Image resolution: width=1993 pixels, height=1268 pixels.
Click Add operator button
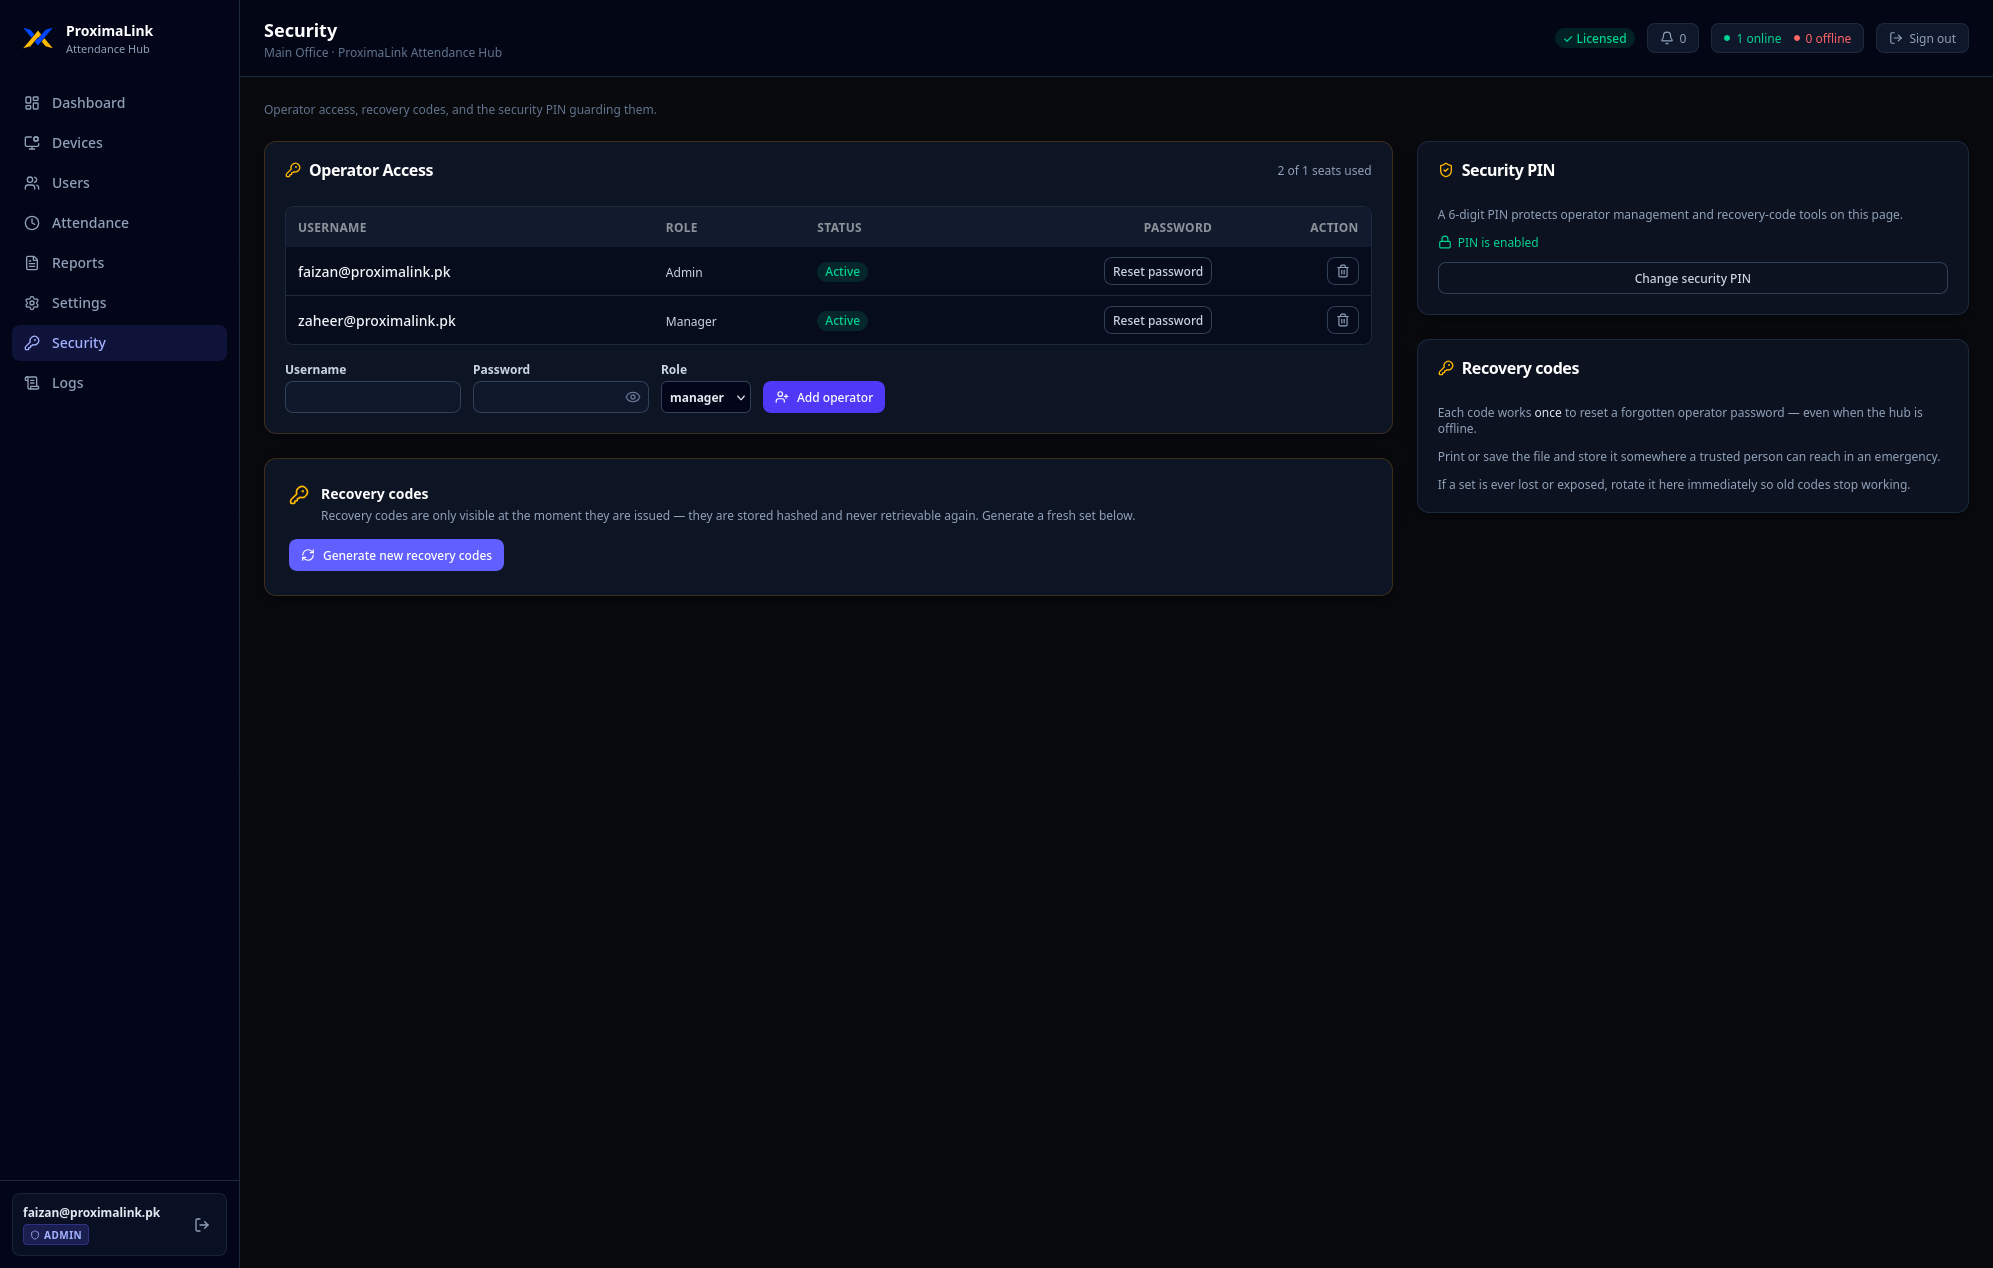(824, 397)
